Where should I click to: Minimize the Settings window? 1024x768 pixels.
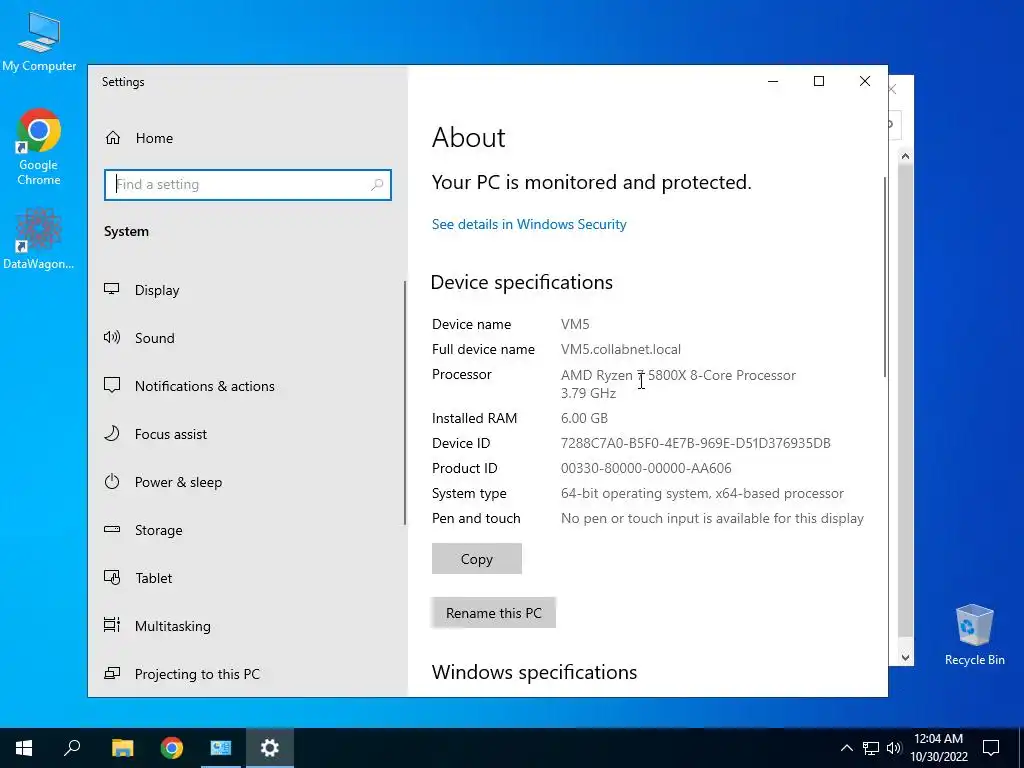(773, 81)
